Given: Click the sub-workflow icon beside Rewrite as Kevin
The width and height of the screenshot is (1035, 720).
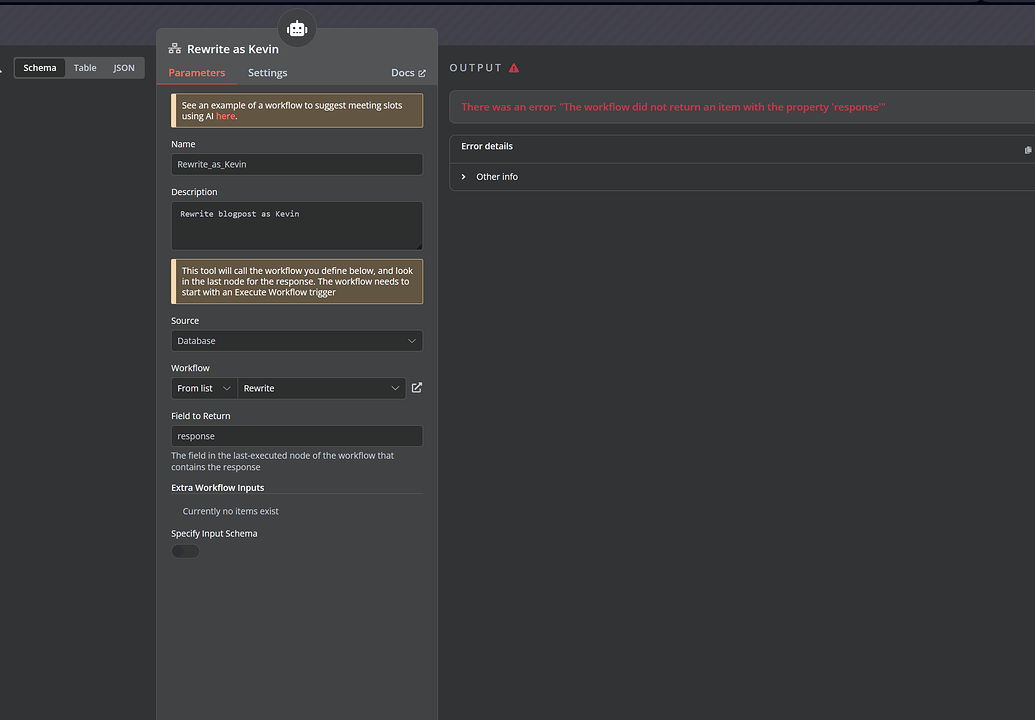Looking at the screenshot, I should click(175, 48).
